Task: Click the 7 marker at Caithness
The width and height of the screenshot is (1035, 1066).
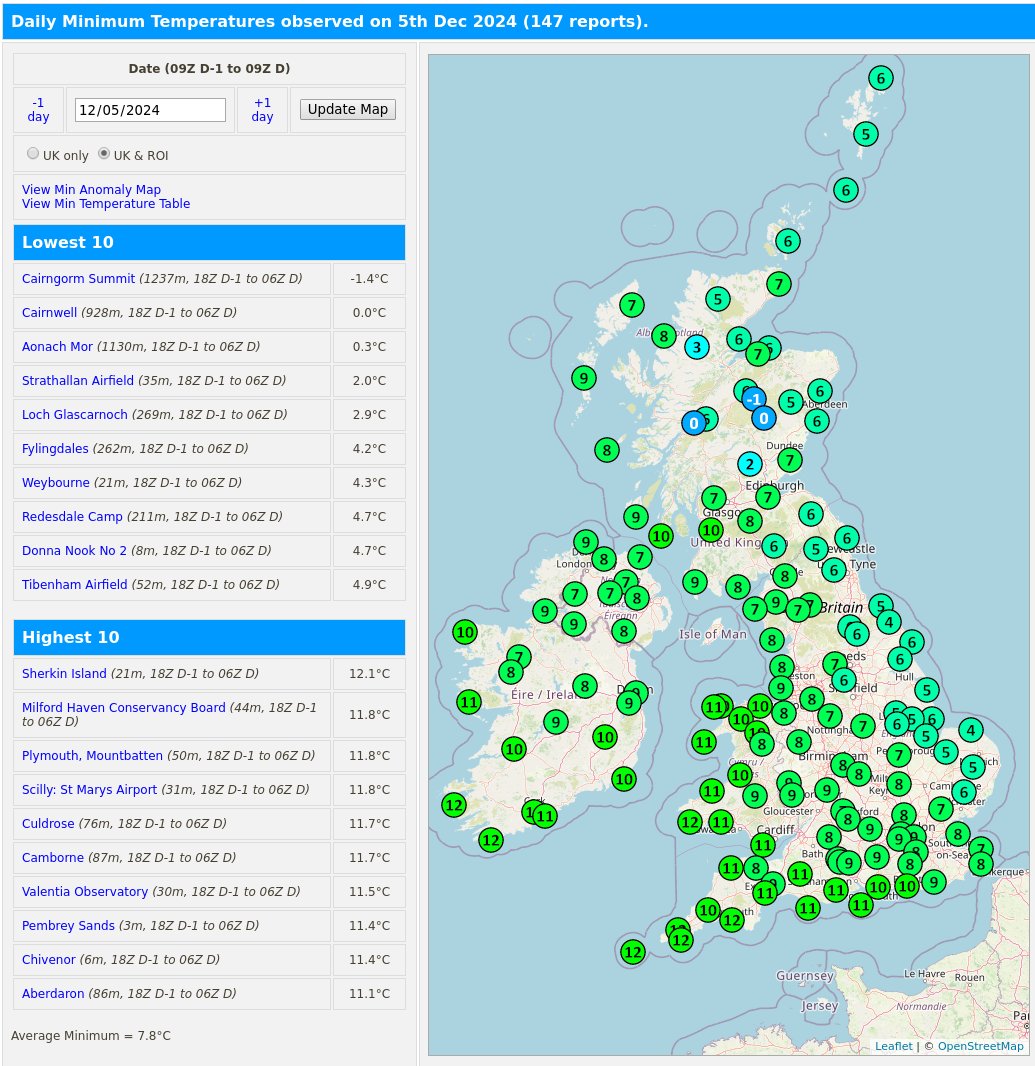Action: (x=779, y=283)
